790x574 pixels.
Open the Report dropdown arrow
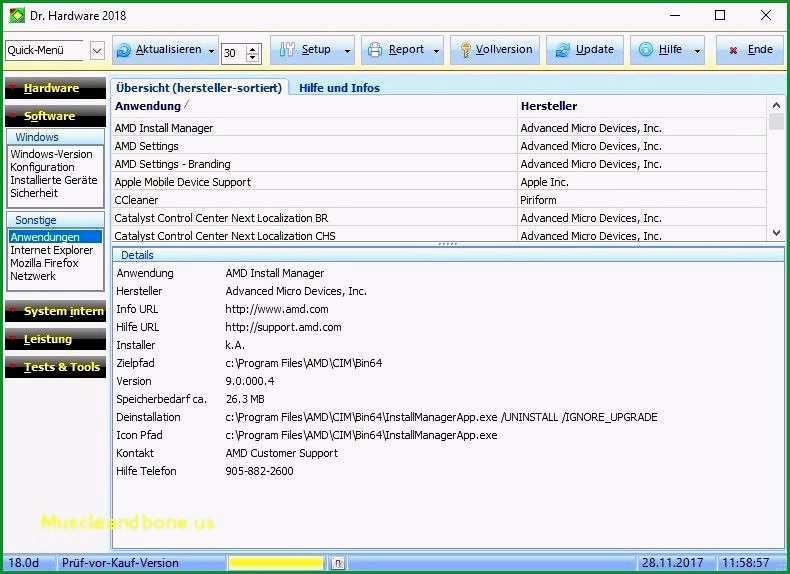point(436,51)
